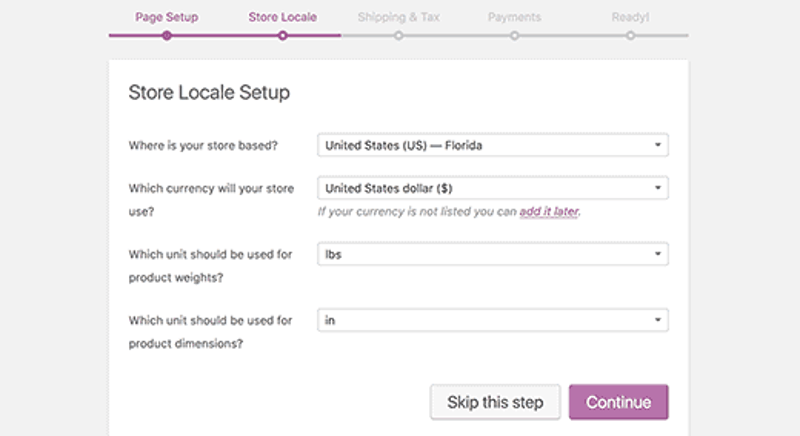Click the Payments step circle marker
This screenshot has width=800, height=436.
514,36
